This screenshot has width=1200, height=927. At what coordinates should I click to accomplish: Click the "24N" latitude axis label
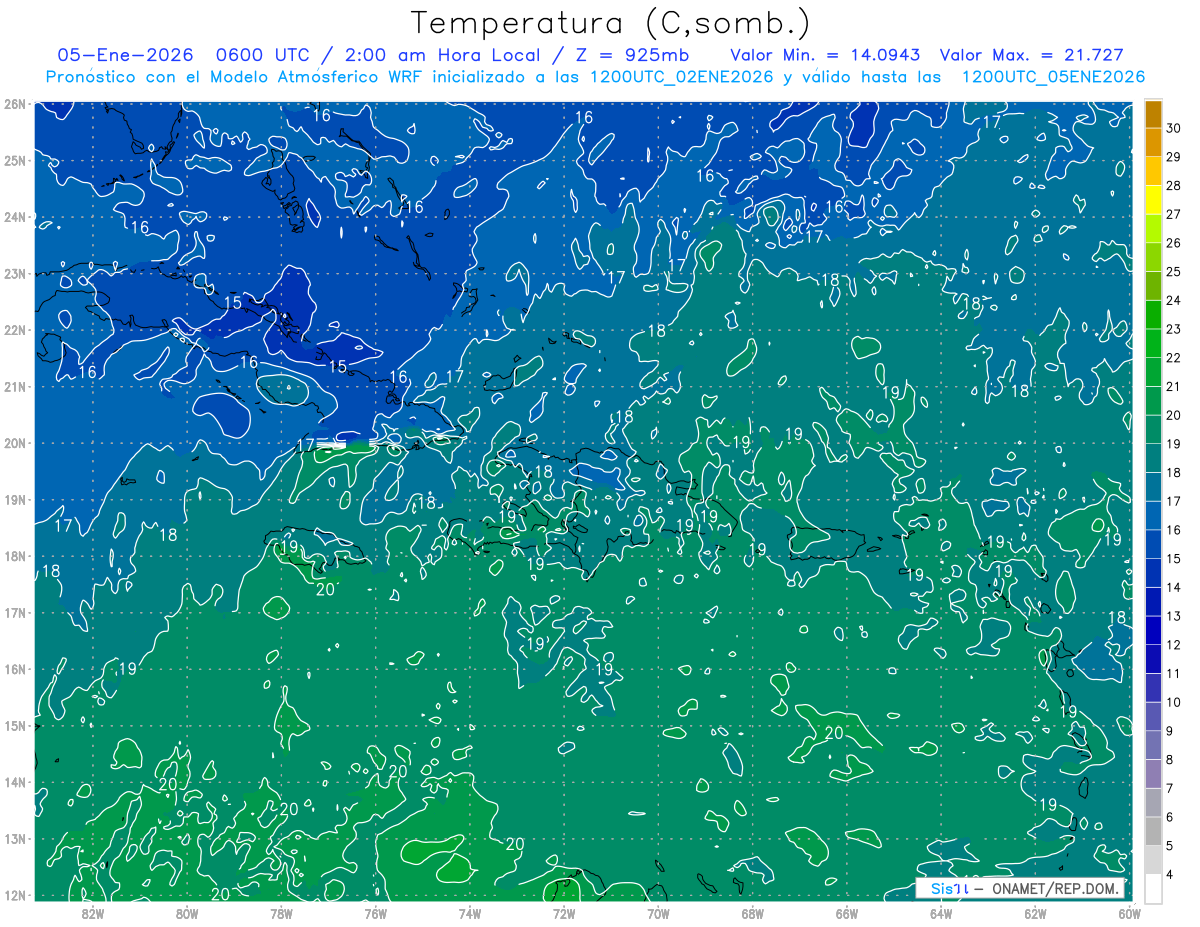click(x=14, y=217)
